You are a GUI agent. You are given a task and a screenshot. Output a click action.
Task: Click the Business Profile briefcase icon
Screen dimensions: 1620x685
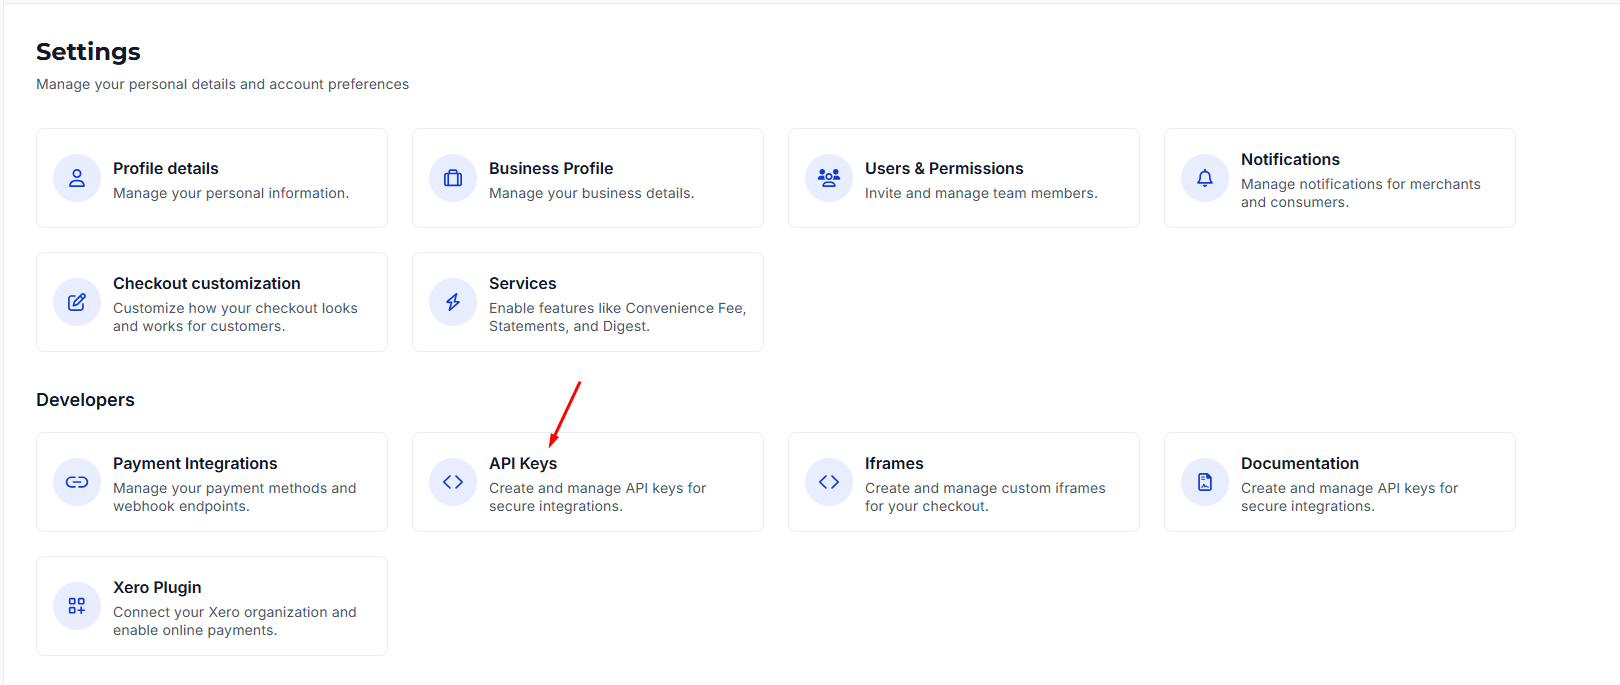click(453, 178)
